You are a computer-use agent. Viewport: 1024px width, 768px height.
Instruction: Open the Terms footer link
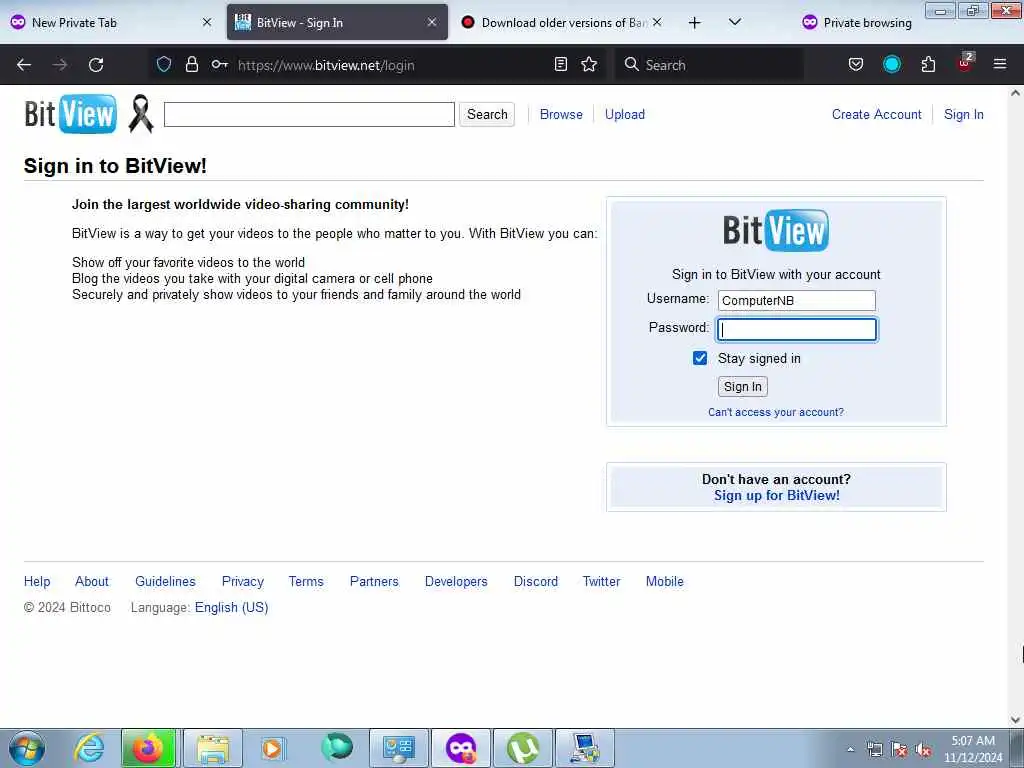306,581
